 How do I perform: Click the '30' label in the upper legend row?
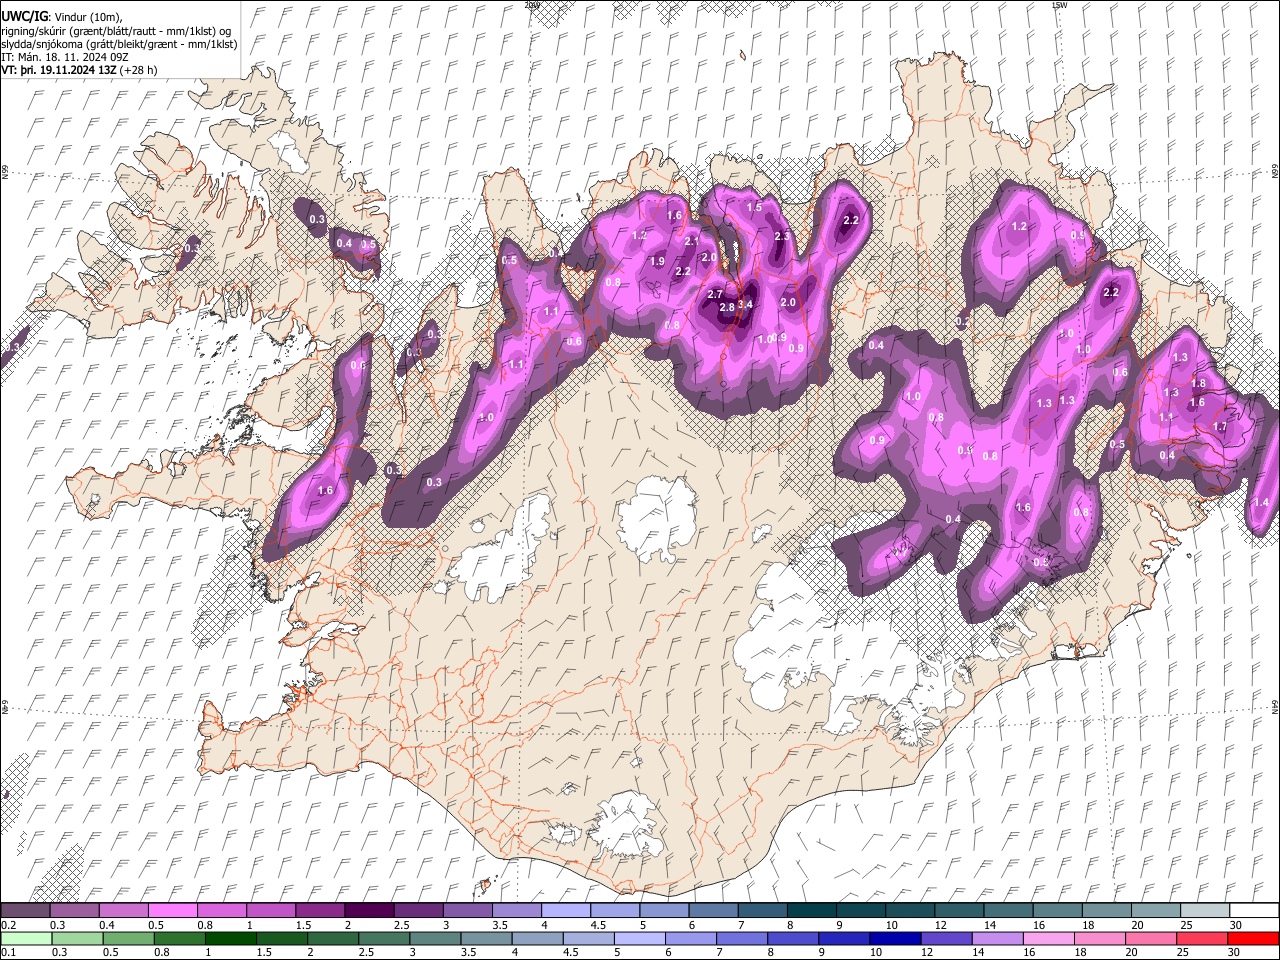coord(1235,925)
